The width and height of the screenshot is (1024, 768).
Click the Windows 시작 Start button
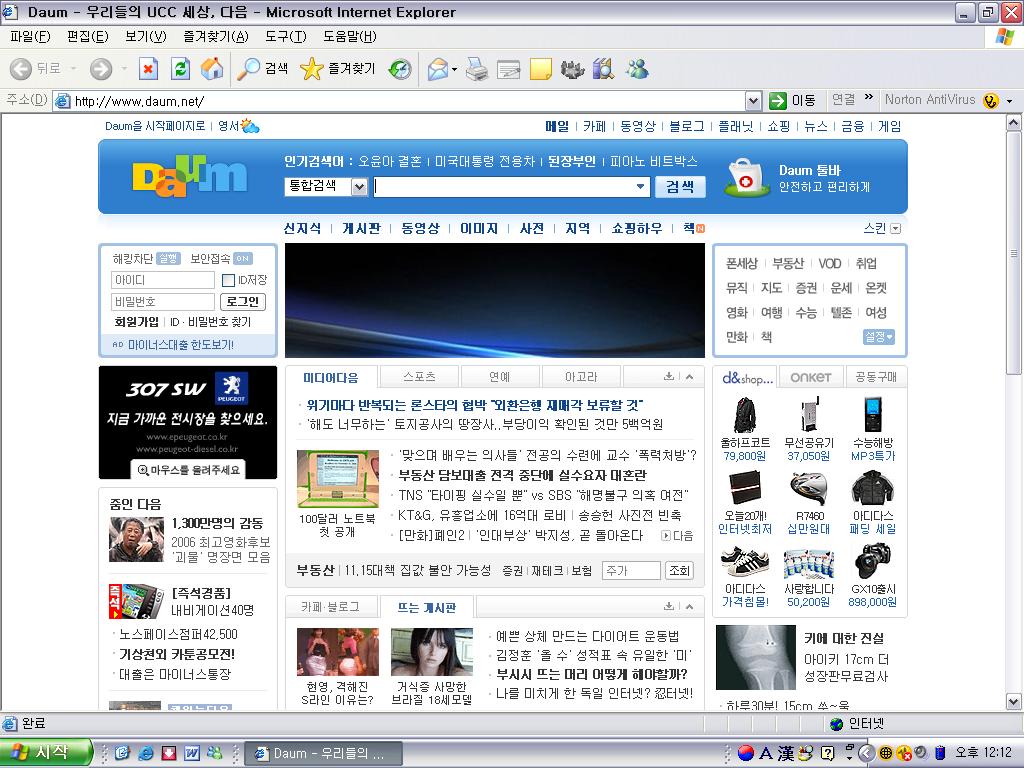pos(46,752)
